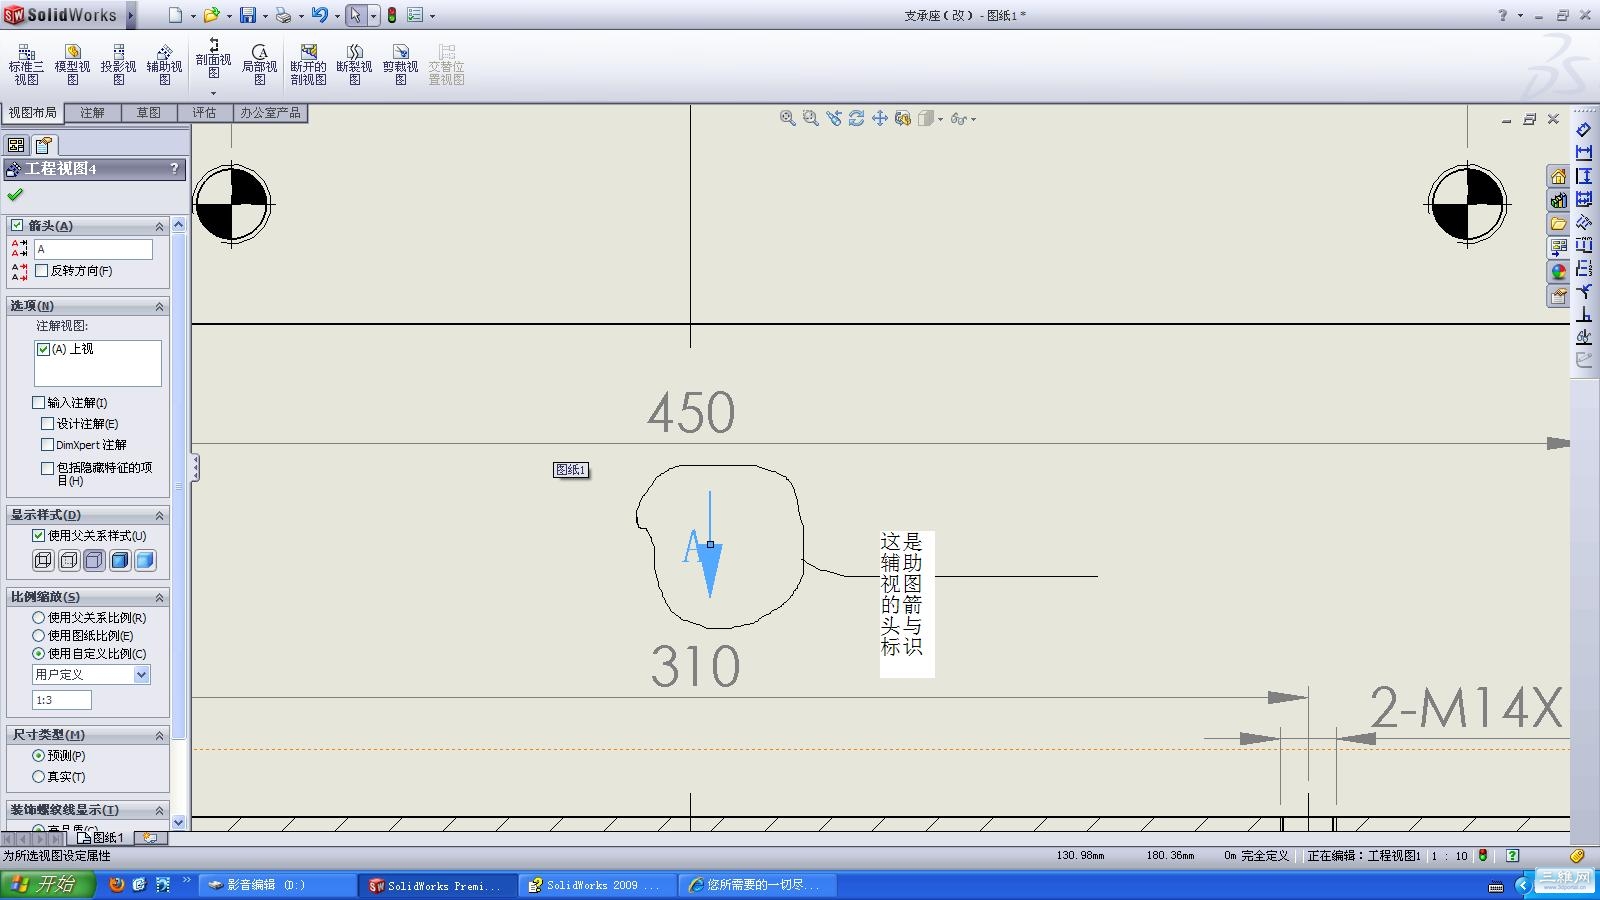Screen dimensions: 1600x900
Task: Open the Design Library icon in task pane
Action: tap(1558, 200)
